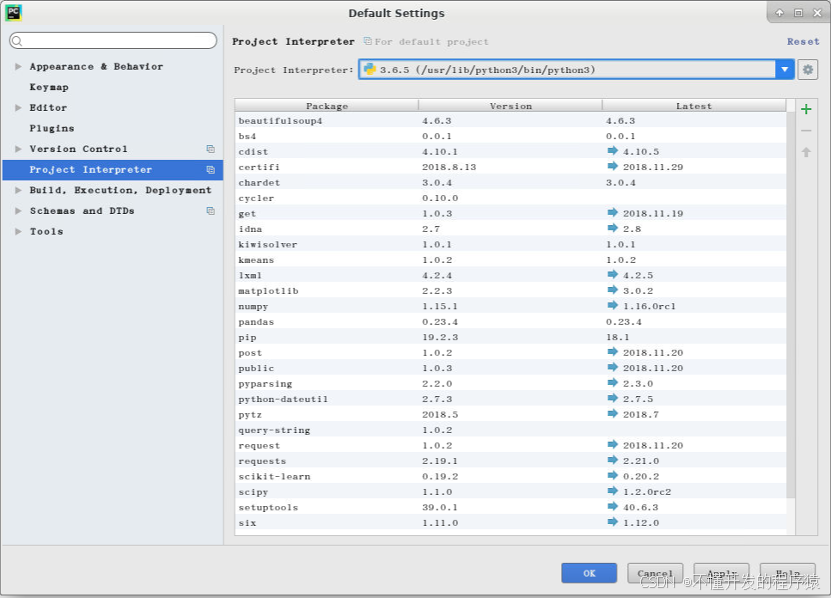Open the Keymap settings page
The width and height of the screenshot is (832, 598).
(x=49, y=87)
